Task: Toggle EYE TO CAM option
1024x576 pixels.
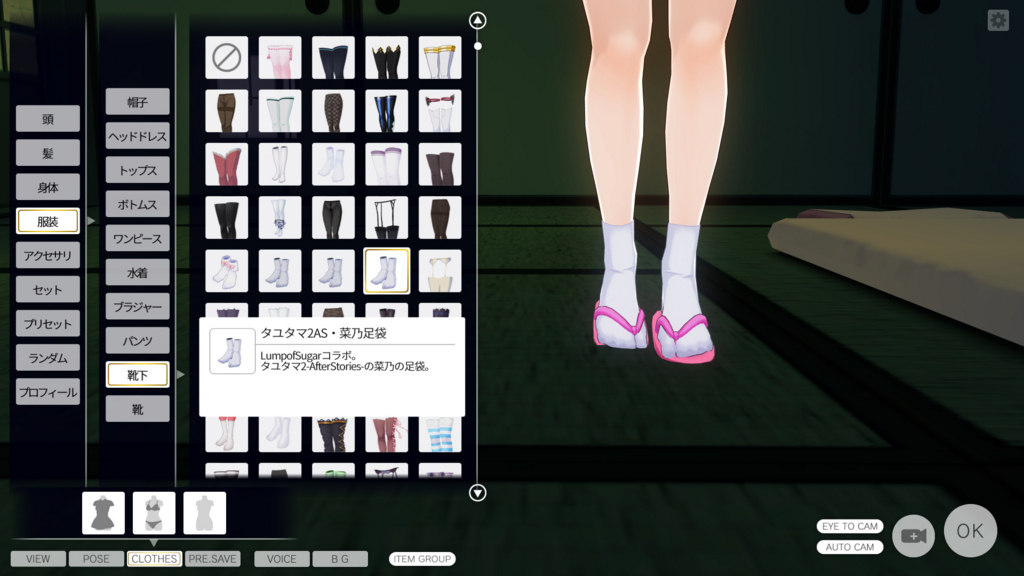Action: (850, 526)
